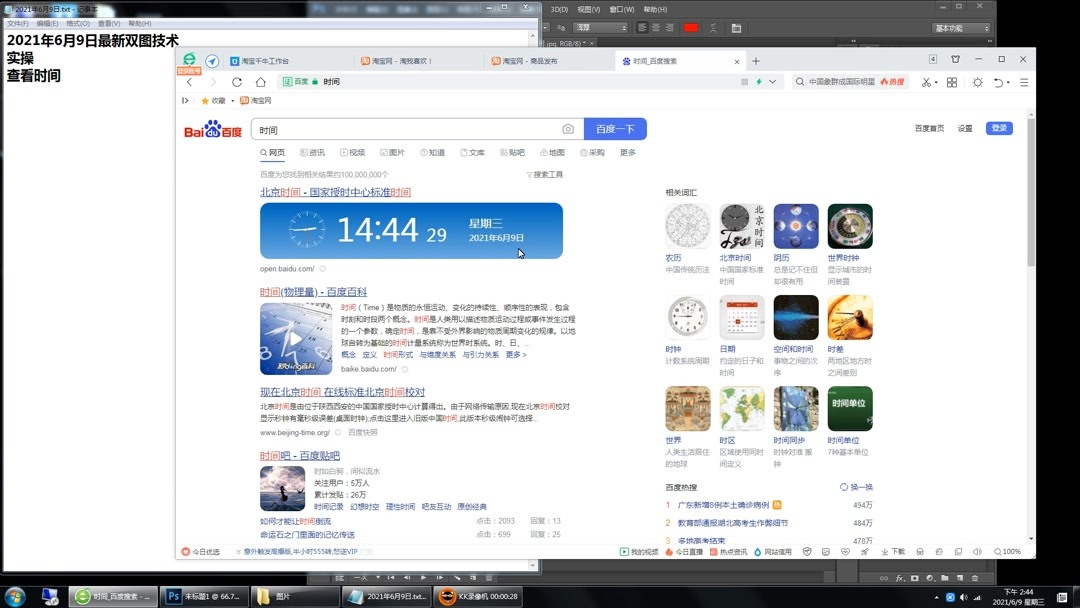Open the browser hamburger menu icon

1023,83
